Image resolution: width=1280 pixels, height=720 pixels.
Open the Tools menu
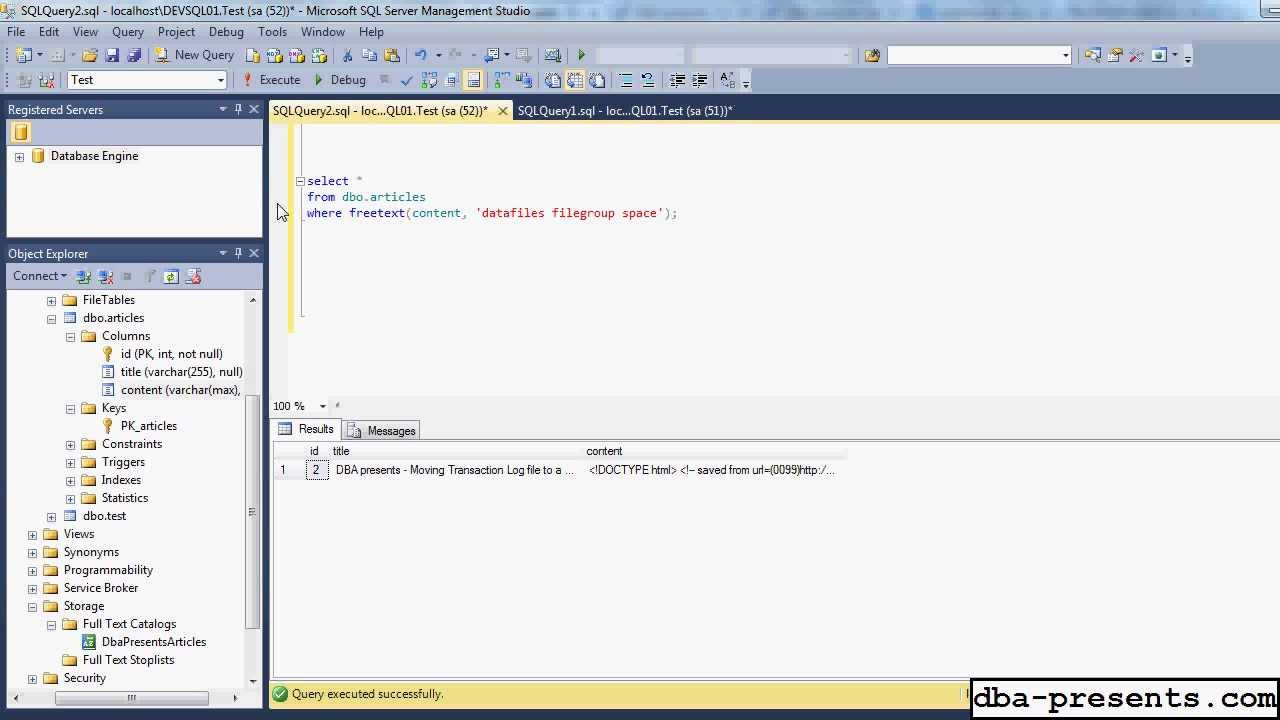pos(272,32)
